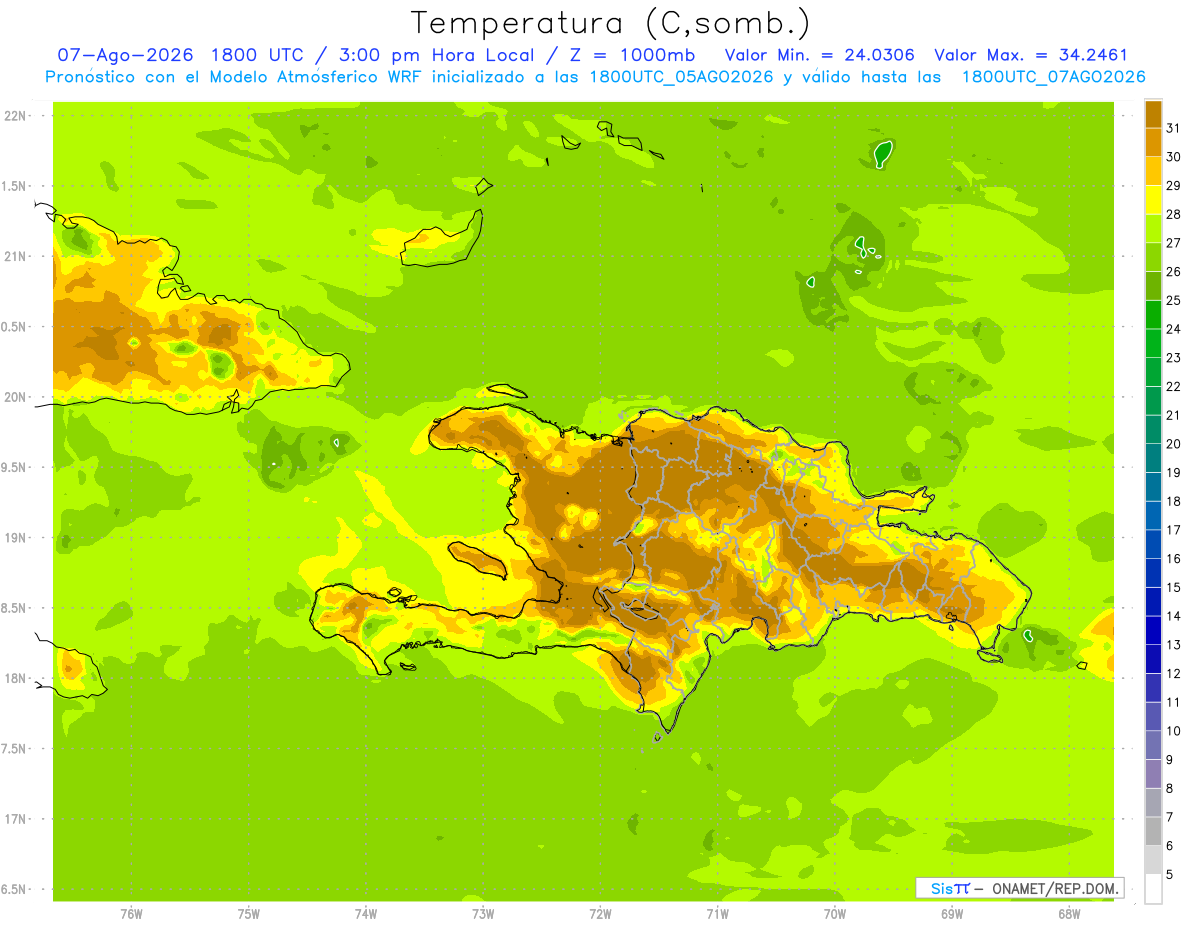Click the color bar swatch between 29 and 30
Screen dimensions: 1200x927
[x=1153, y=171]
